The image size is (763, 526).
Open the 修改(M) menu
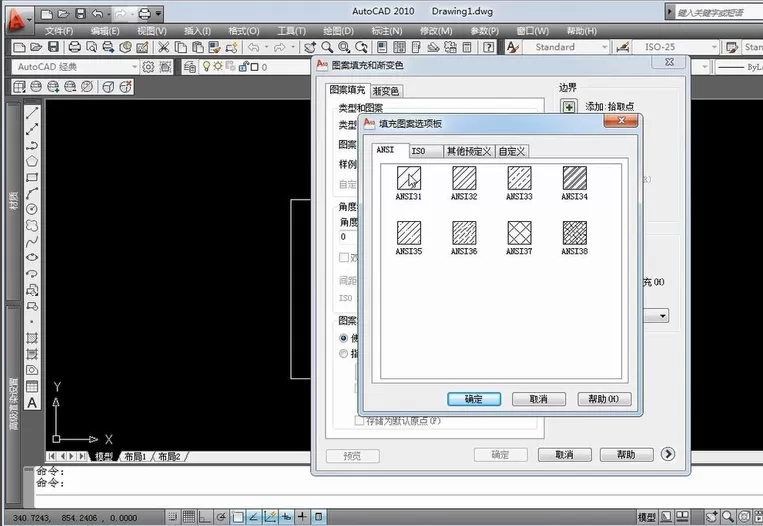[436, 31]
